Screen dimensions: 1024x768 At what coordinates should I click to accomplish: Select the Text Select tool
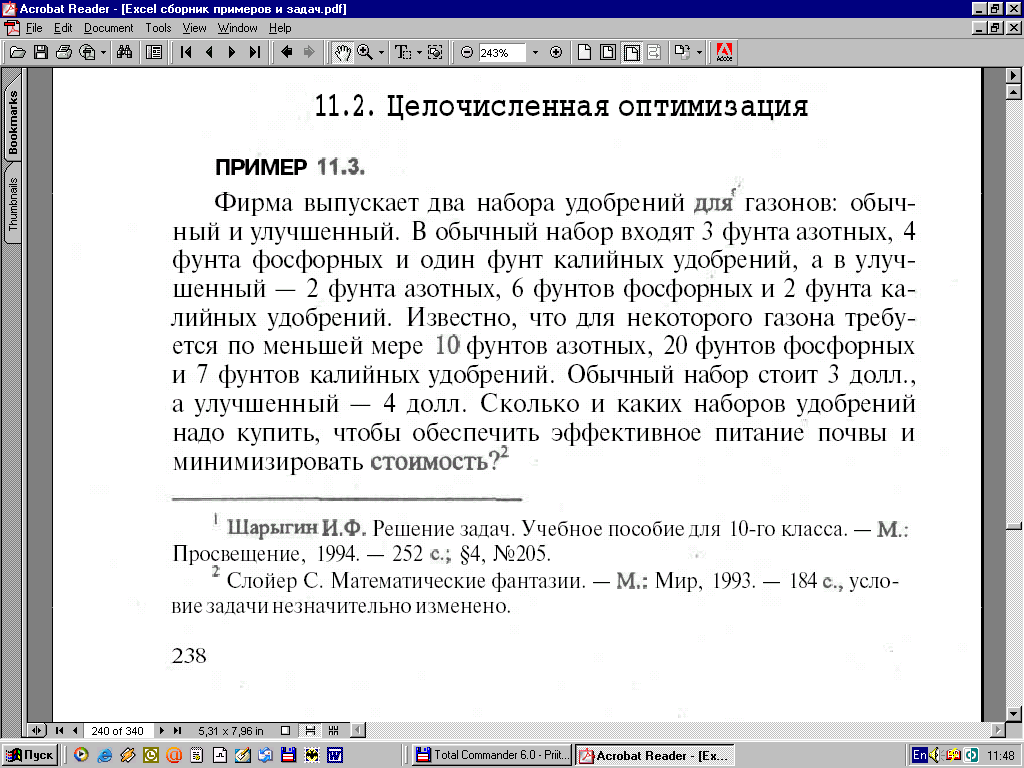(x=402, y=52)
